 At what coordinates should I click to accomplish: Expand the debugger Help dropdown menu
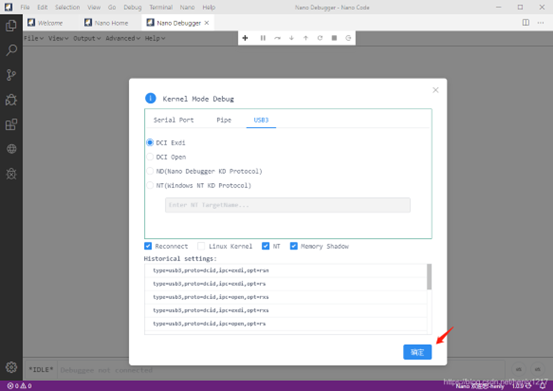[155, 38]
